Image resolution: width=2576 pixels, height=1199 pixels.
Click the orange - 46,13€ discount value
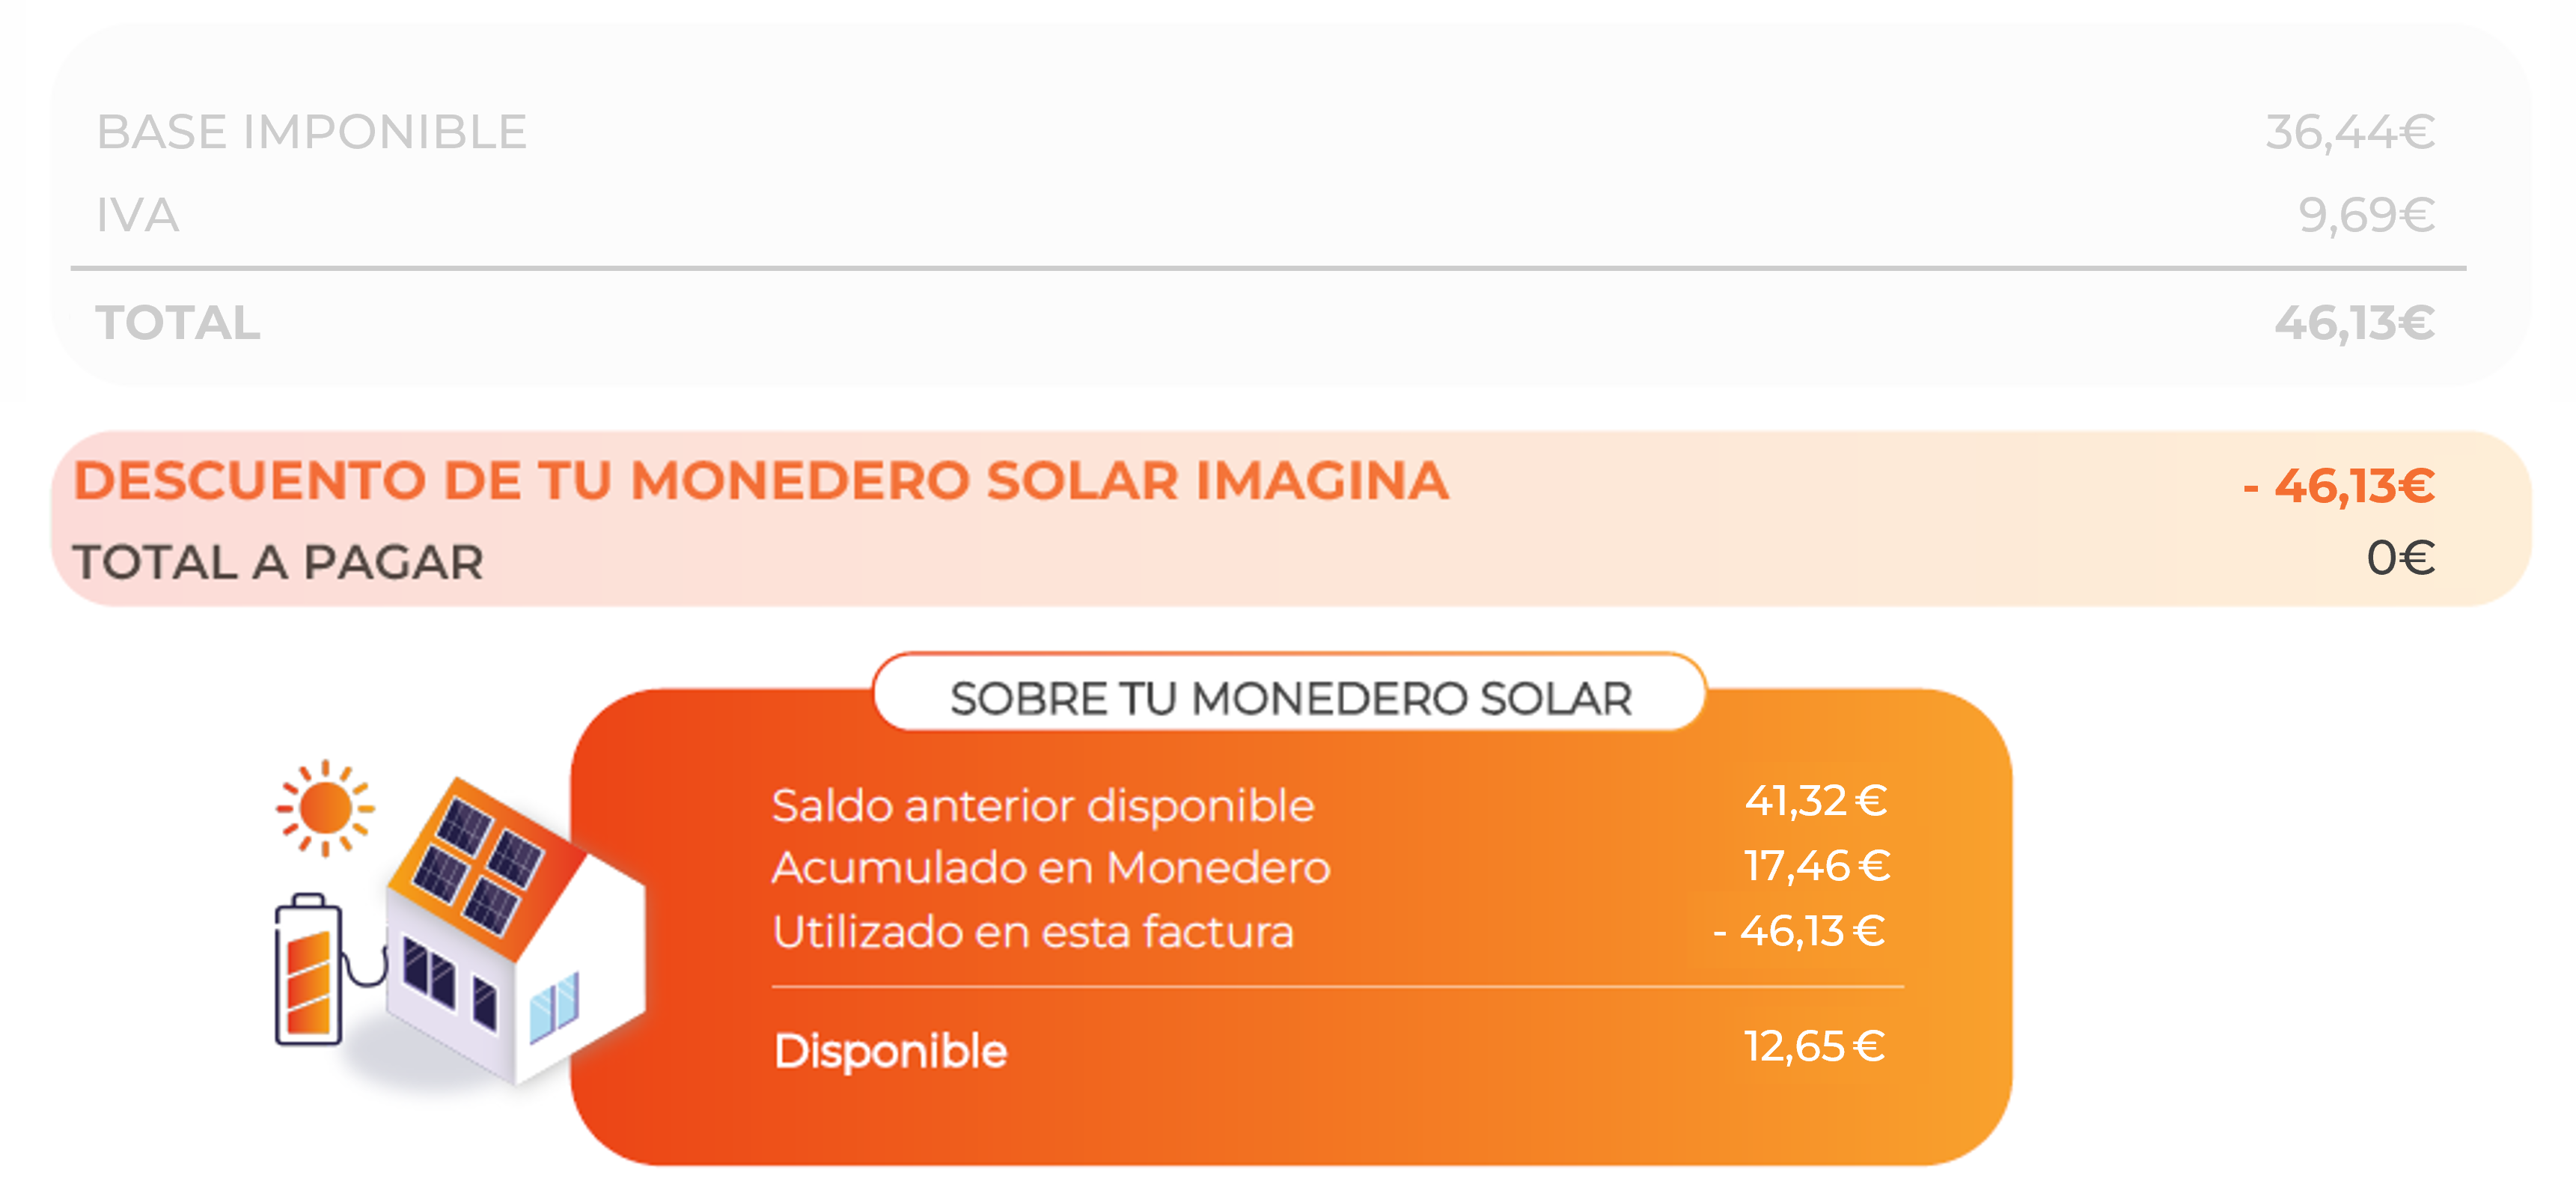coord(2338,486)
